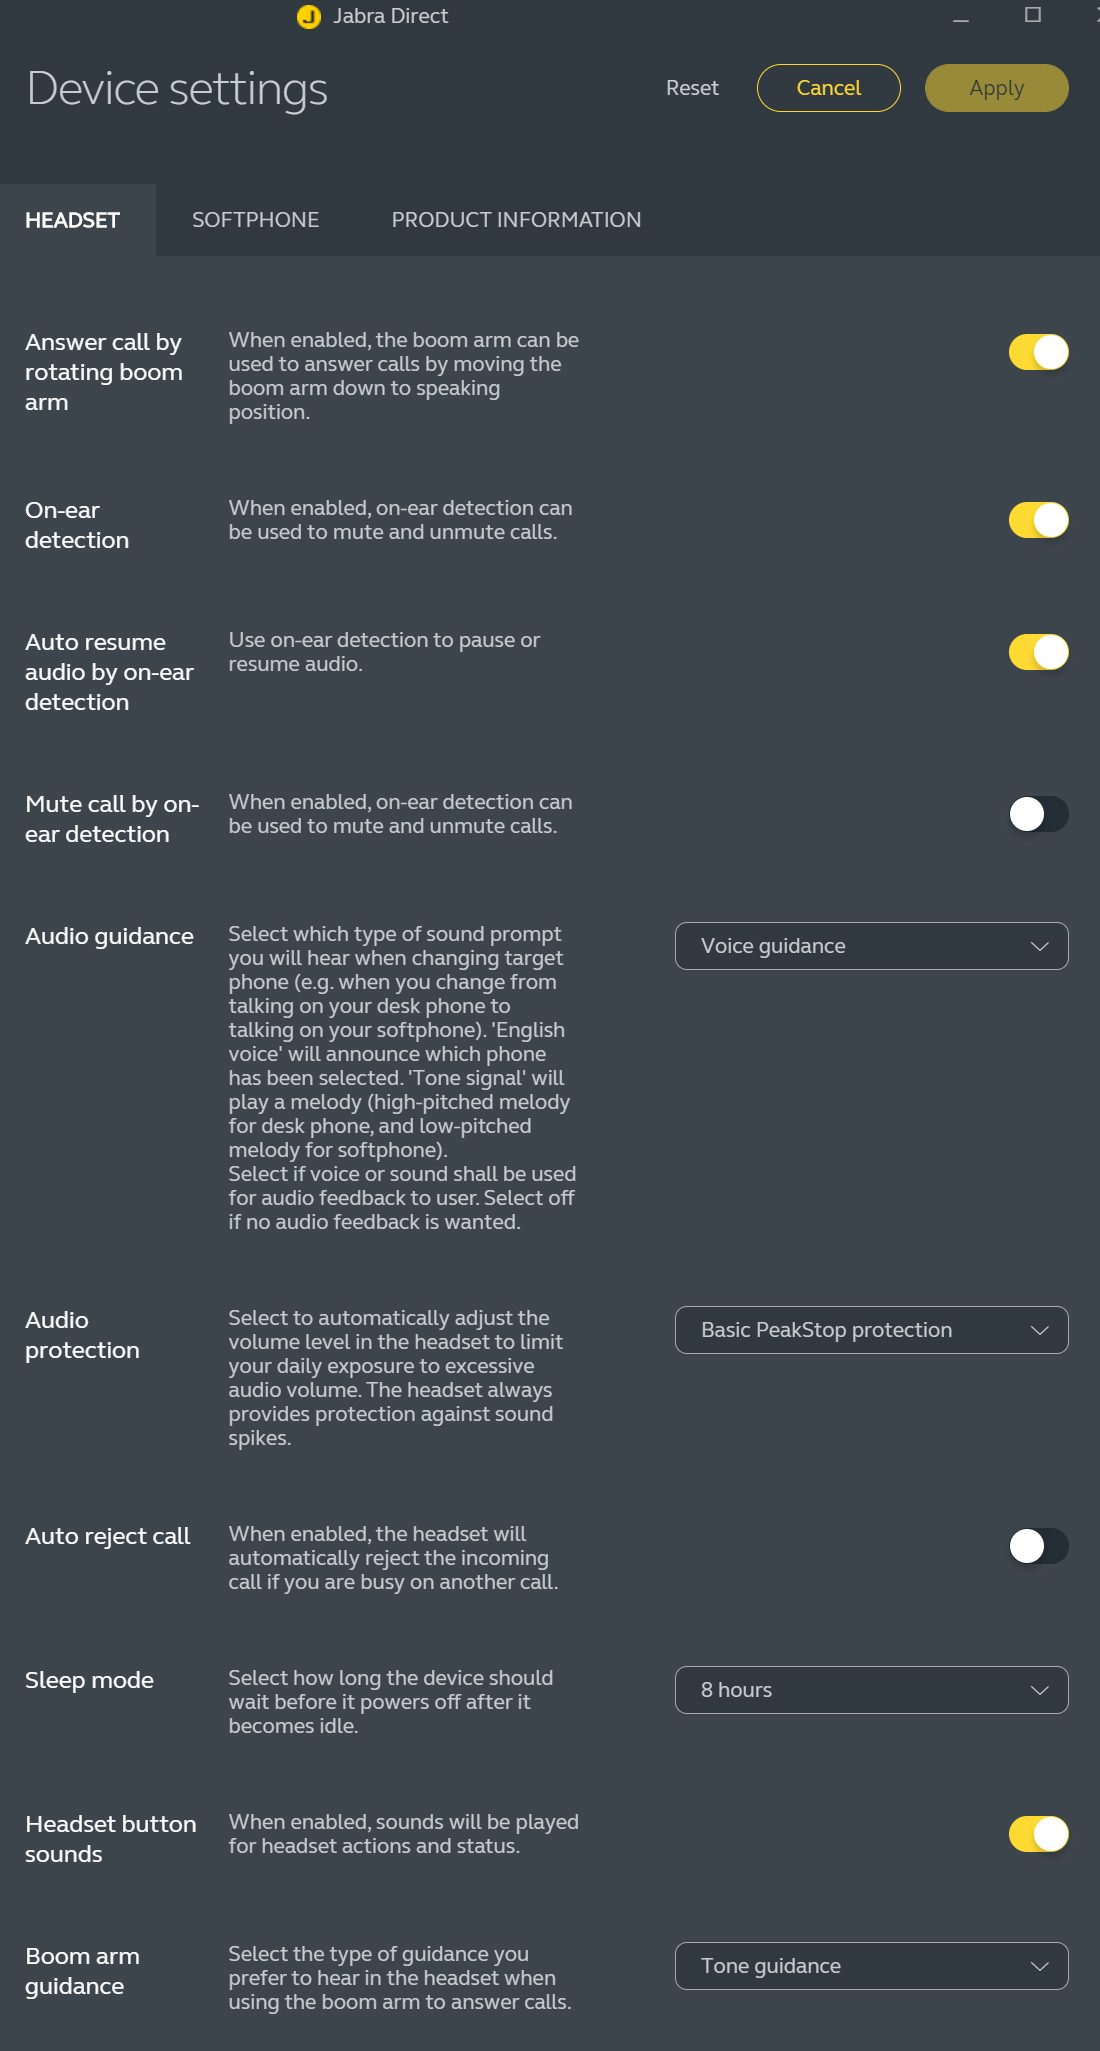Viewport: 1100px width, 2051px height.
Task: Open the Voice guidance dropdown
Action: (871, 946)
